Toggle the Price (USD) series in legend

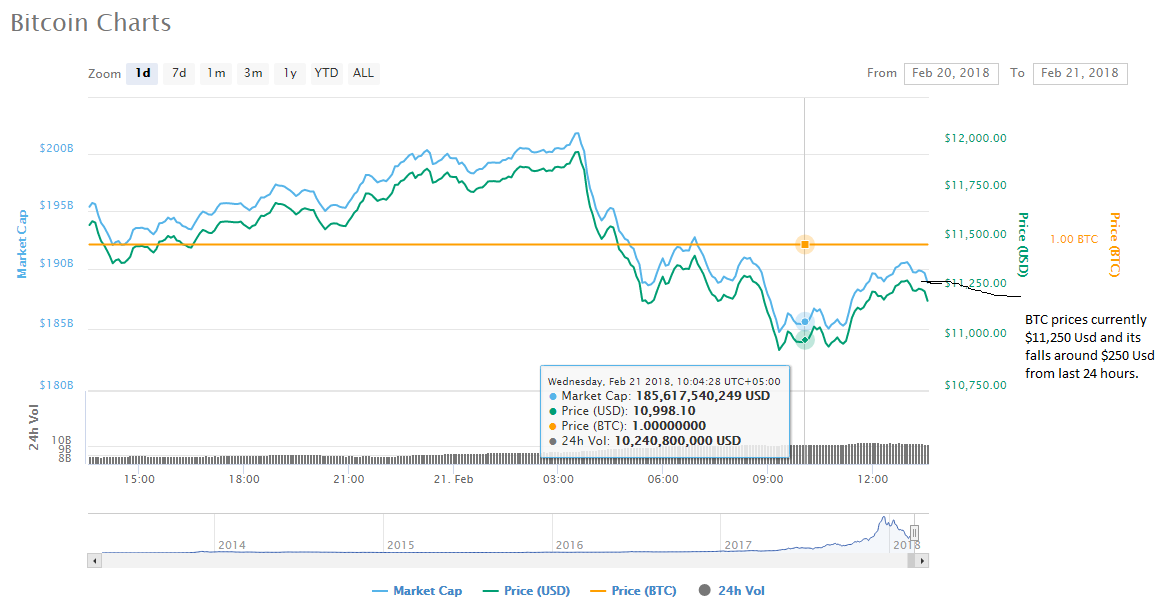pyautogui.click(x=526, y=591)
